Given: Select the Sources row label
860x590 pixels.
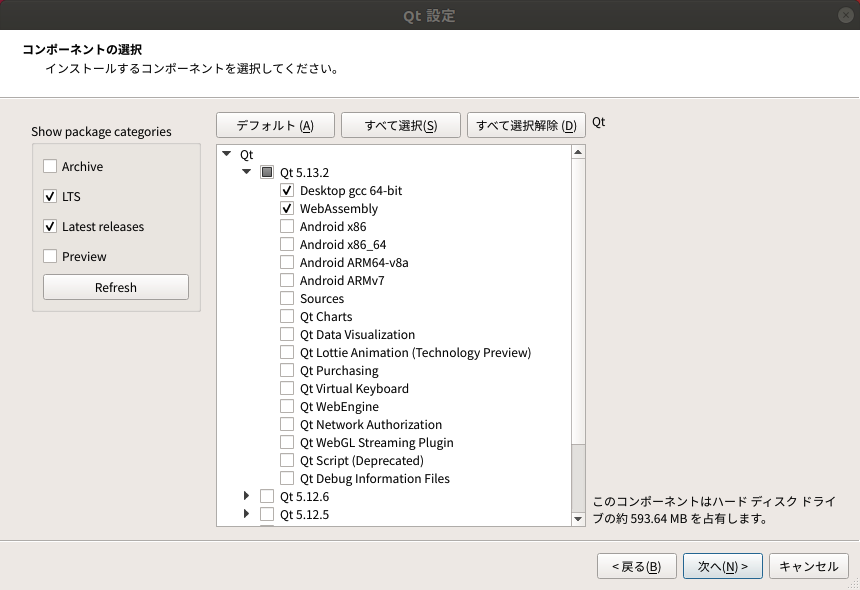Looking at the screenshot, I should [x=322, y=299].
